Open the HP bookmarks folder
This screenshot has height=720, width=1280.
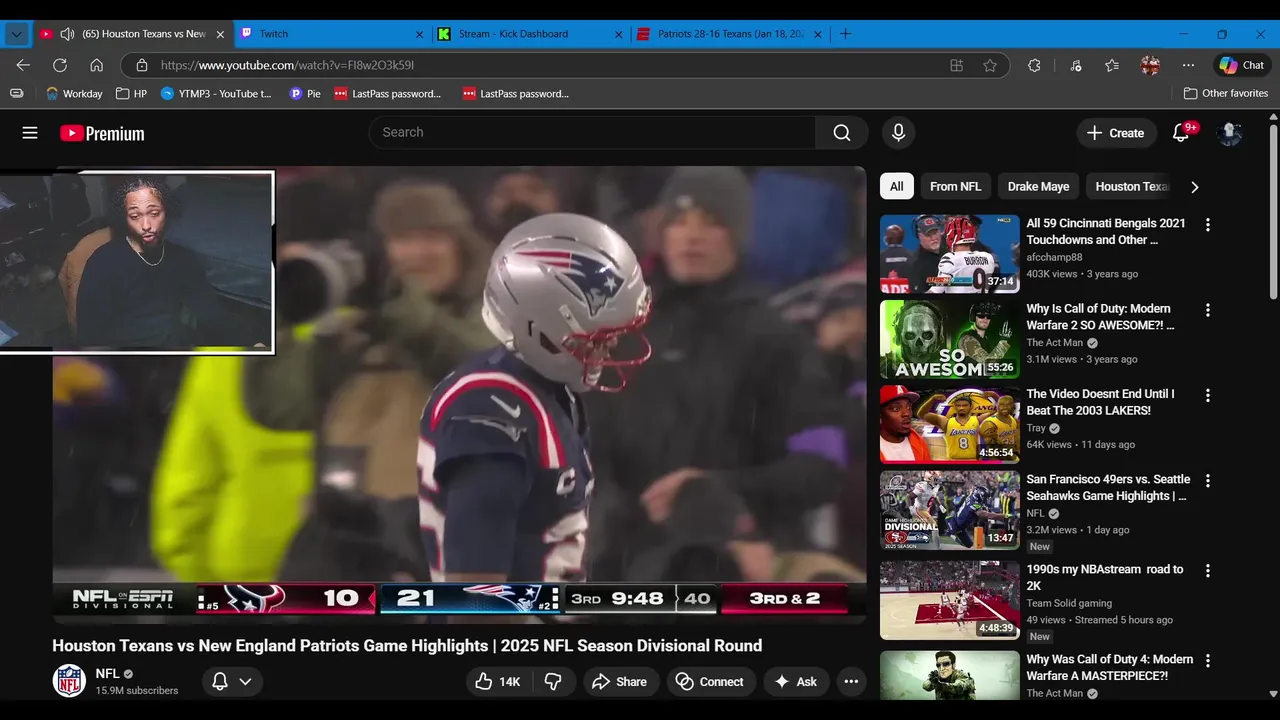131,93
